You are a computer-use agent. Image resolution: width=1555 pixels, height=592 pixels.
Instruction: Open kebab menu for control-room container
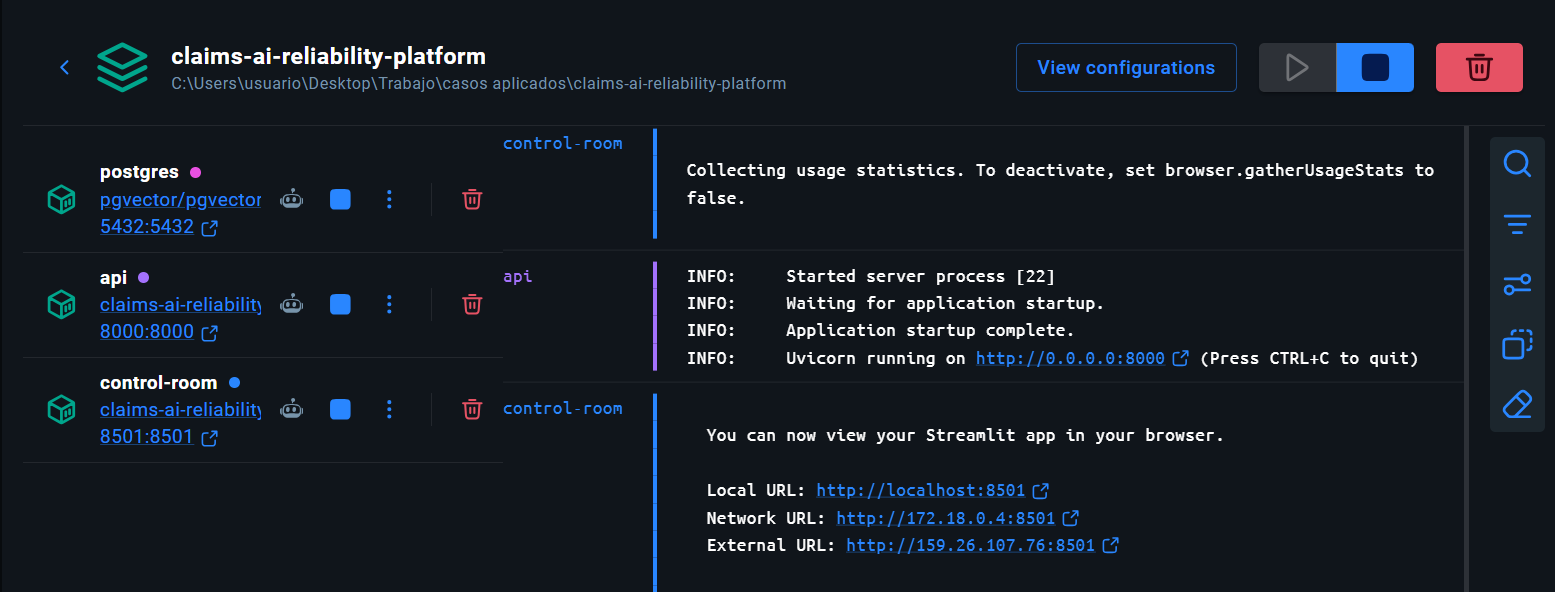[x=389, y=409]
